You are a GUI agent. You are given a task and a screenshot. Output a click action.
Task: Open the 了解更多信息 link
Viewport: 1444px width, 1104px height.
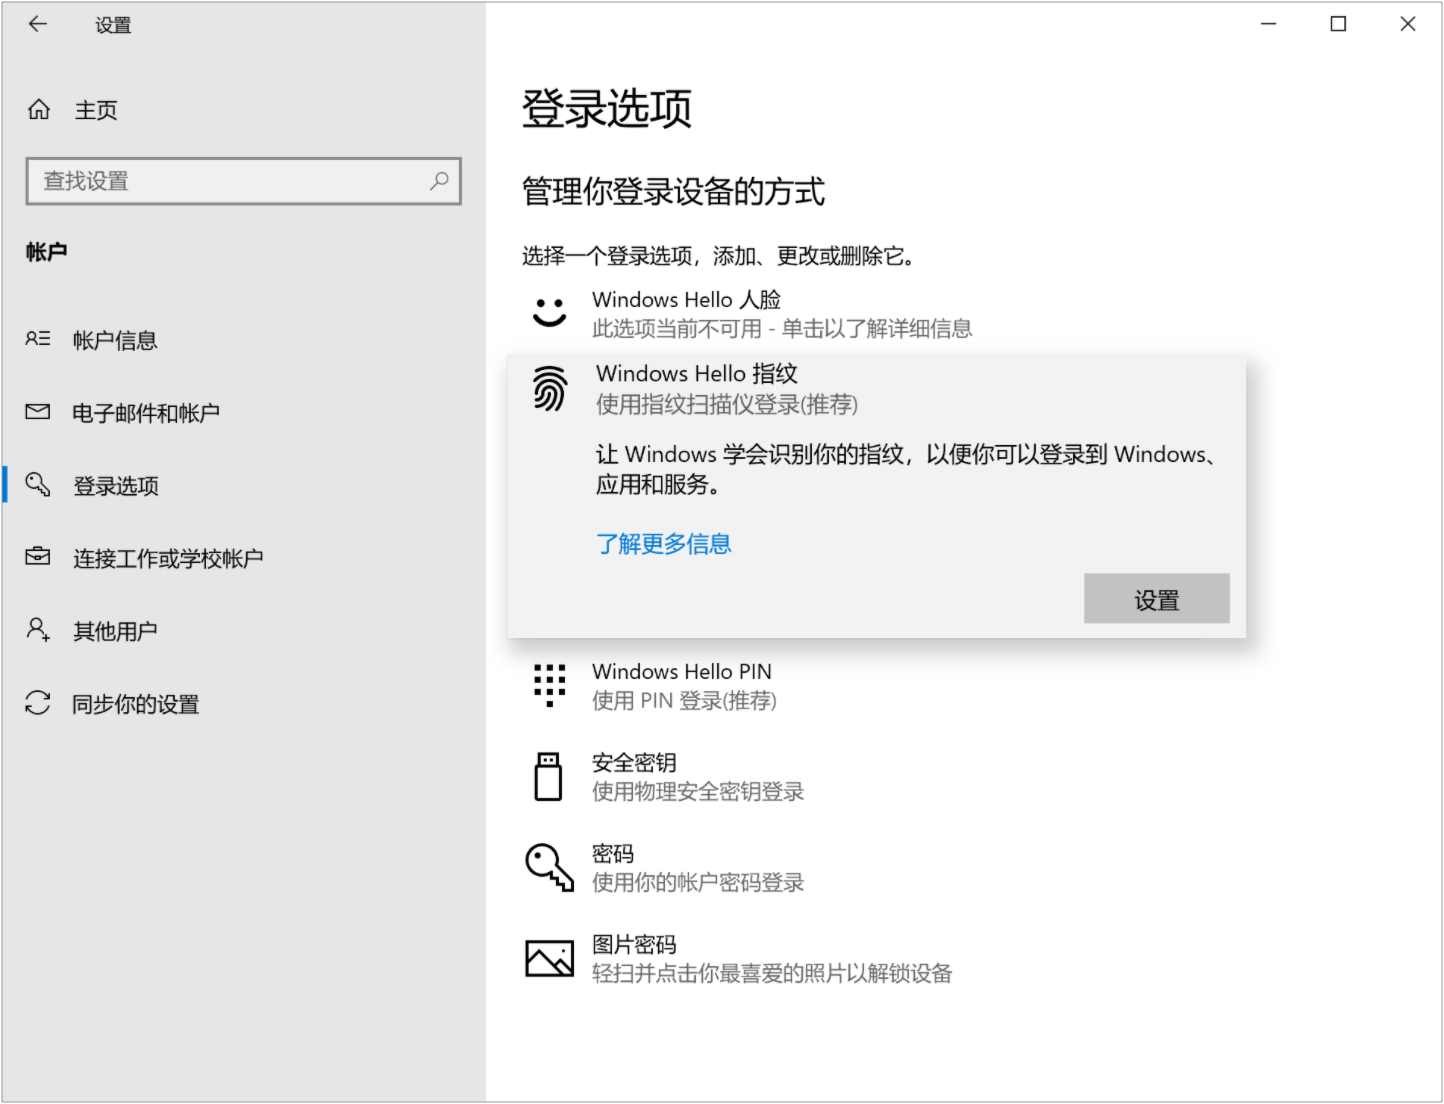[x=664, y=544]
